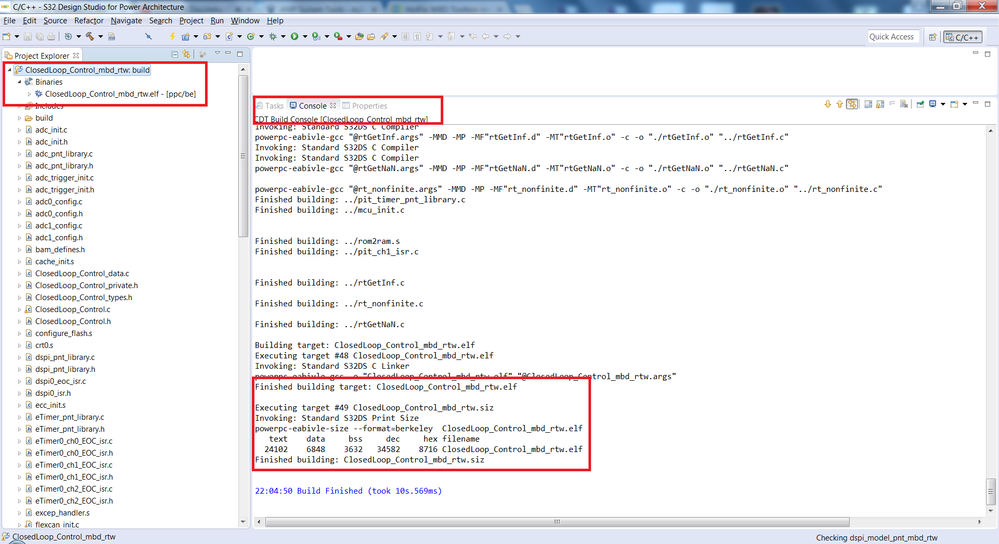This screenshot has width=999, height=544.
Task: Click the Console previous error up arrow
Action: click(840, 104)
